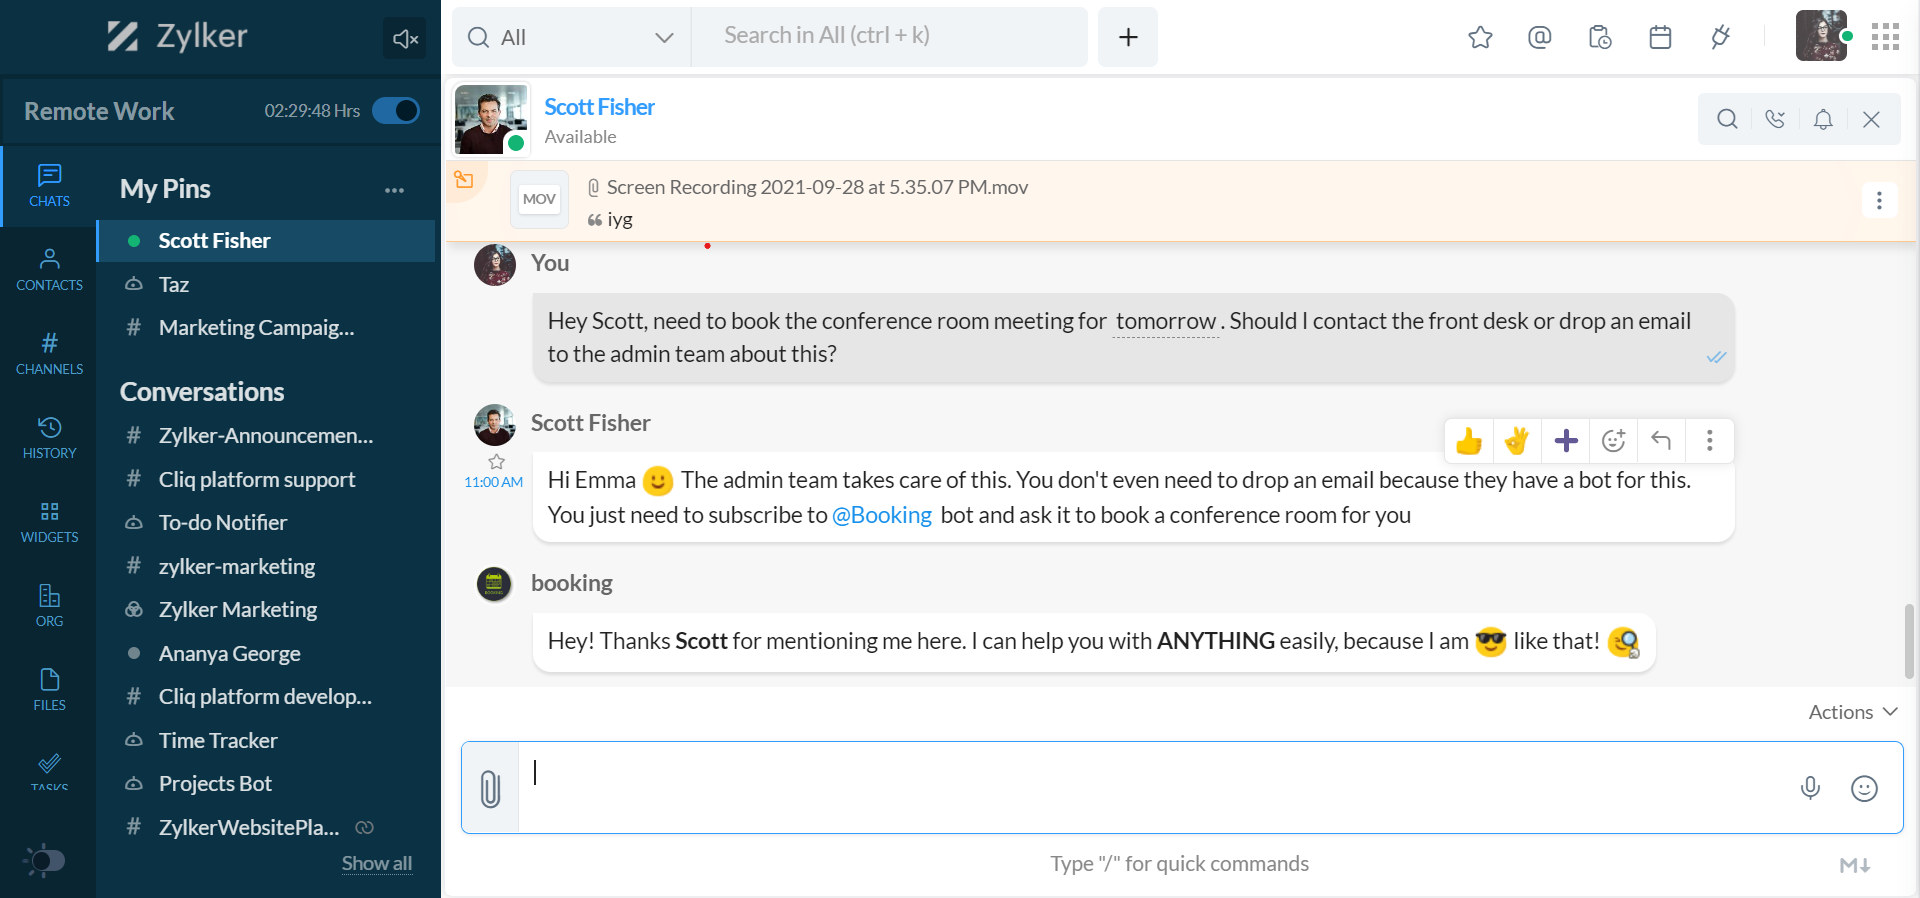Close the Scott Fisher chat window
The height and width of the screenshot is (898, 1920).
[1871, 119]
